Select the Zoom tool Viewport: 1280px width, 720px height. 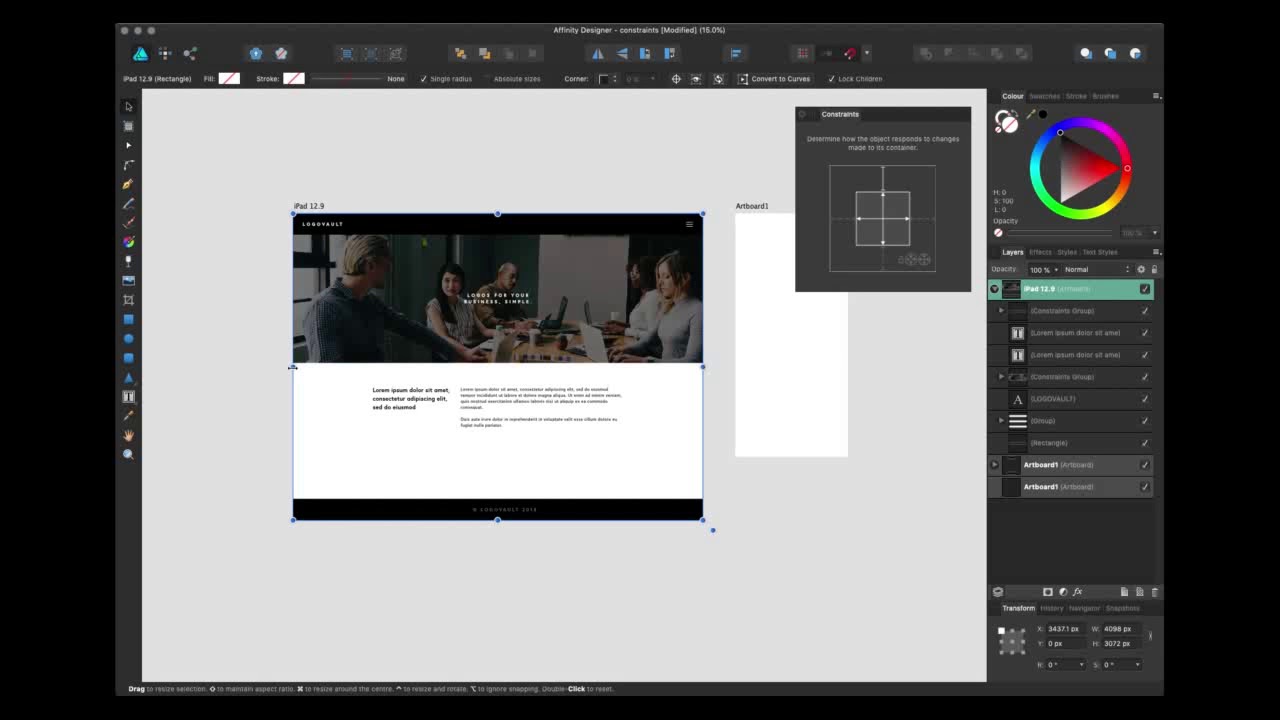pos(128,454)
